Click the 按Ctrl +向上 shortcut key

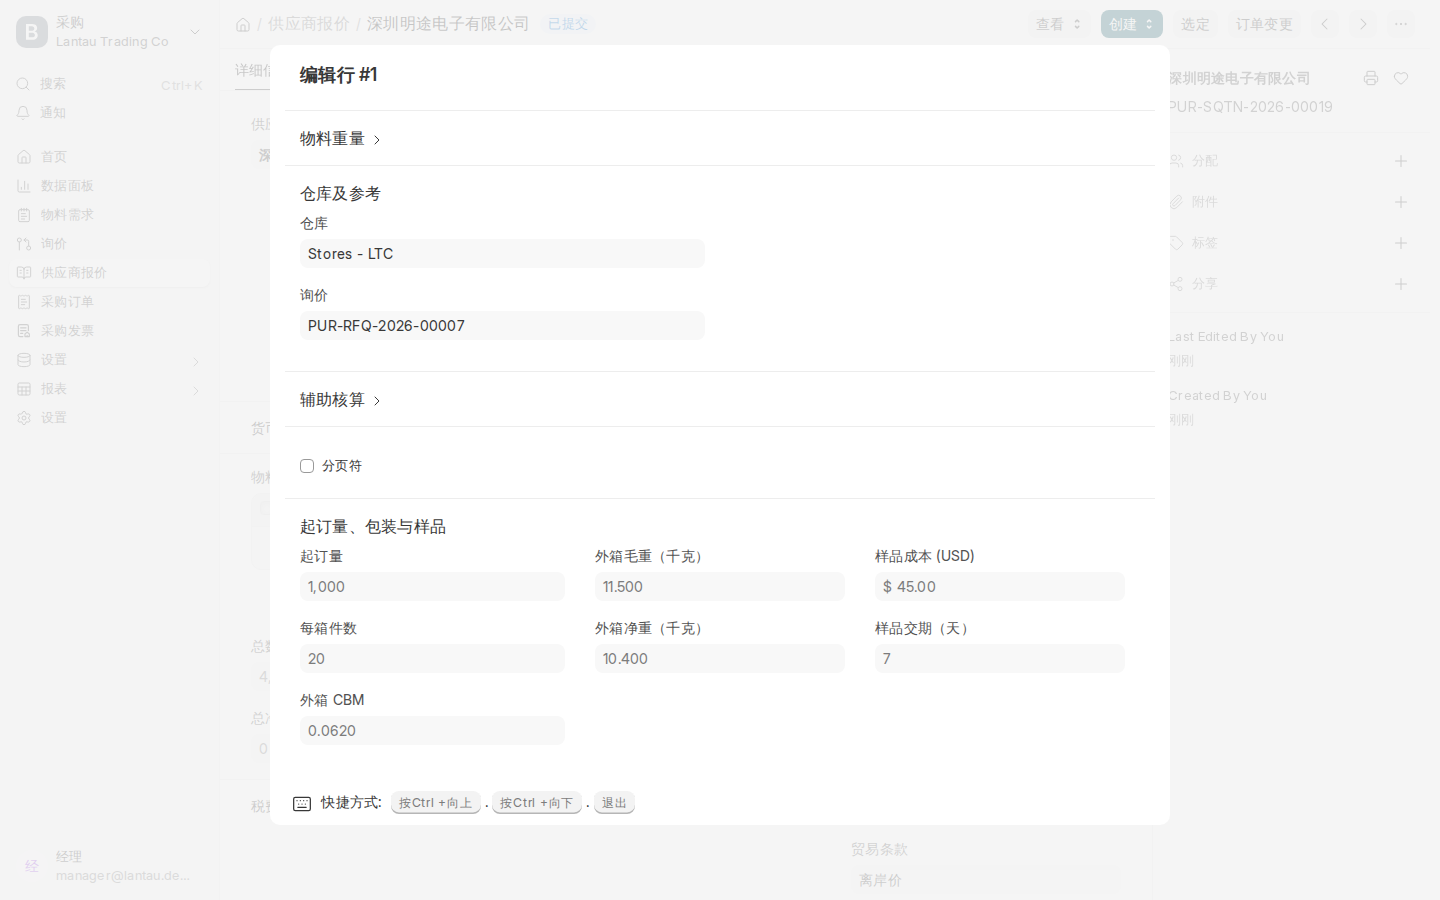point(436,803)
